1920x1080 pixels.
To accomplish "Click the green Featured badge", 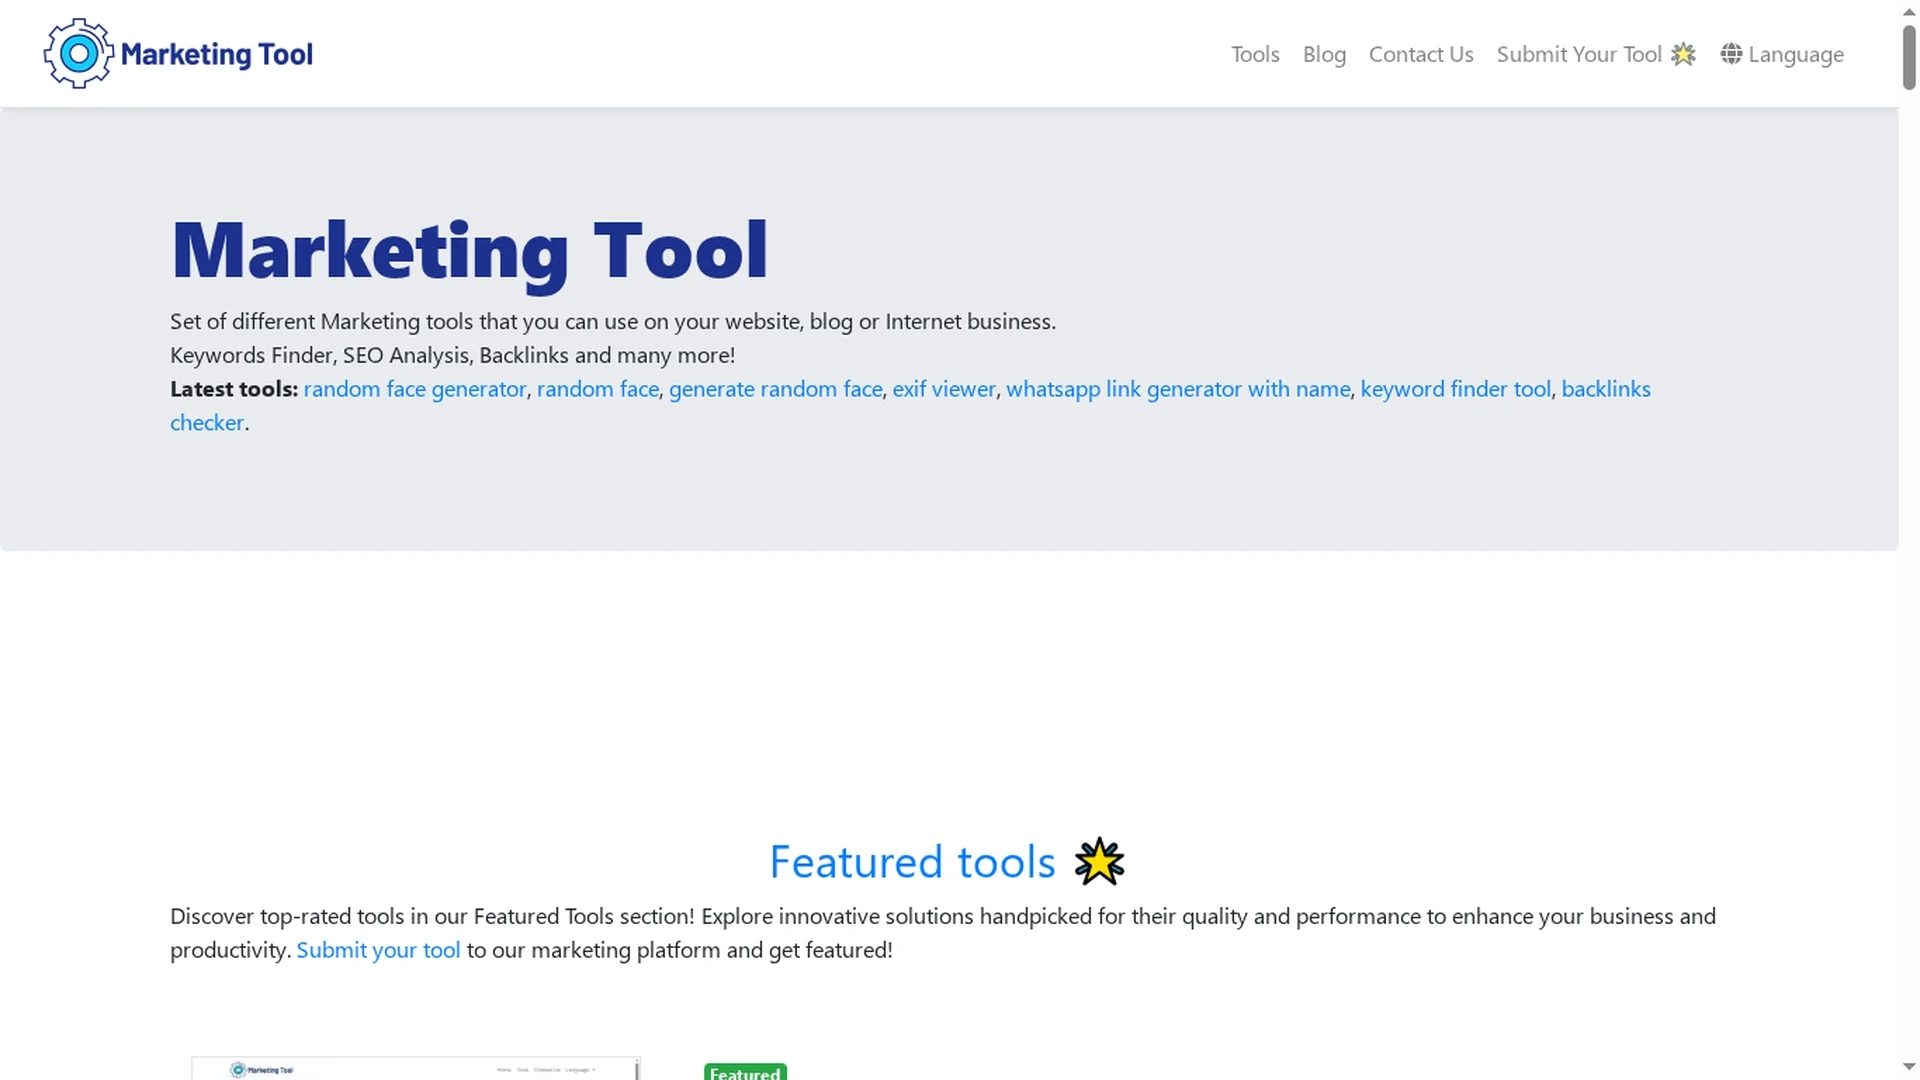I will 745,1072.
